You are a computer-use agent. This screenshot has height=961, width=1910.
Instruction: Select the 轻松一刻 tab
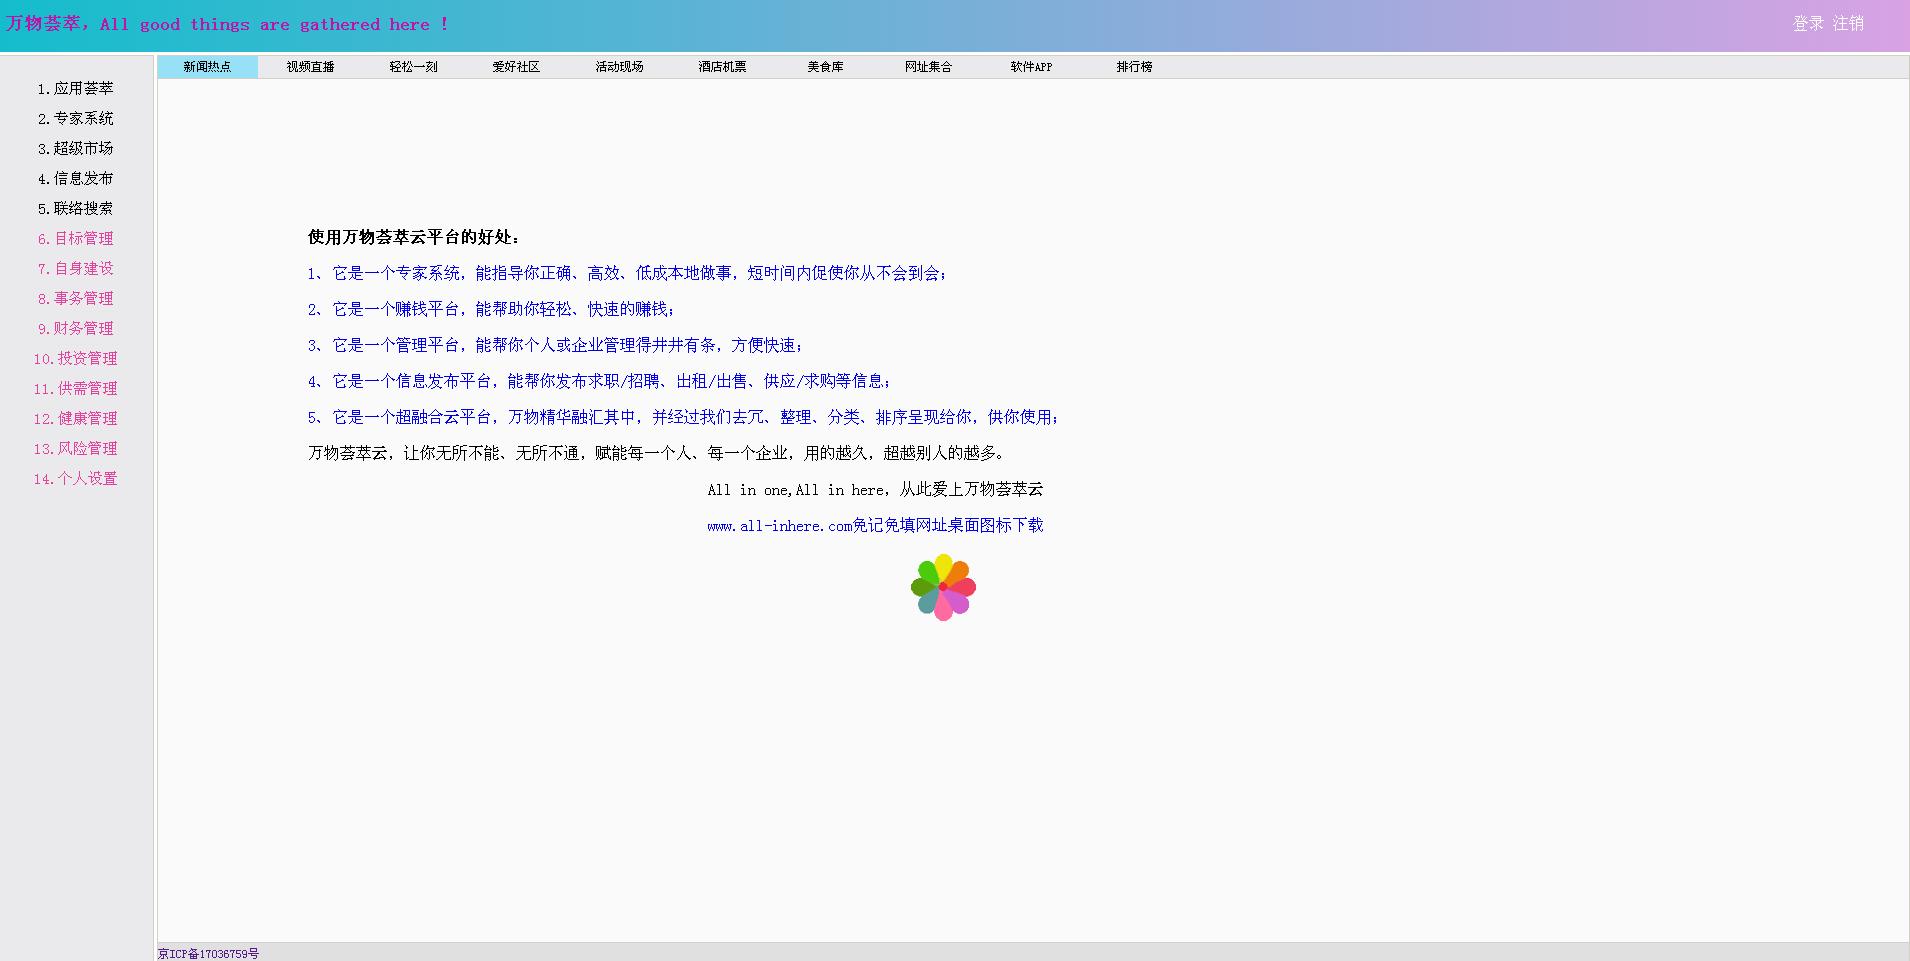pyautogui.click(x=413, y=67)
